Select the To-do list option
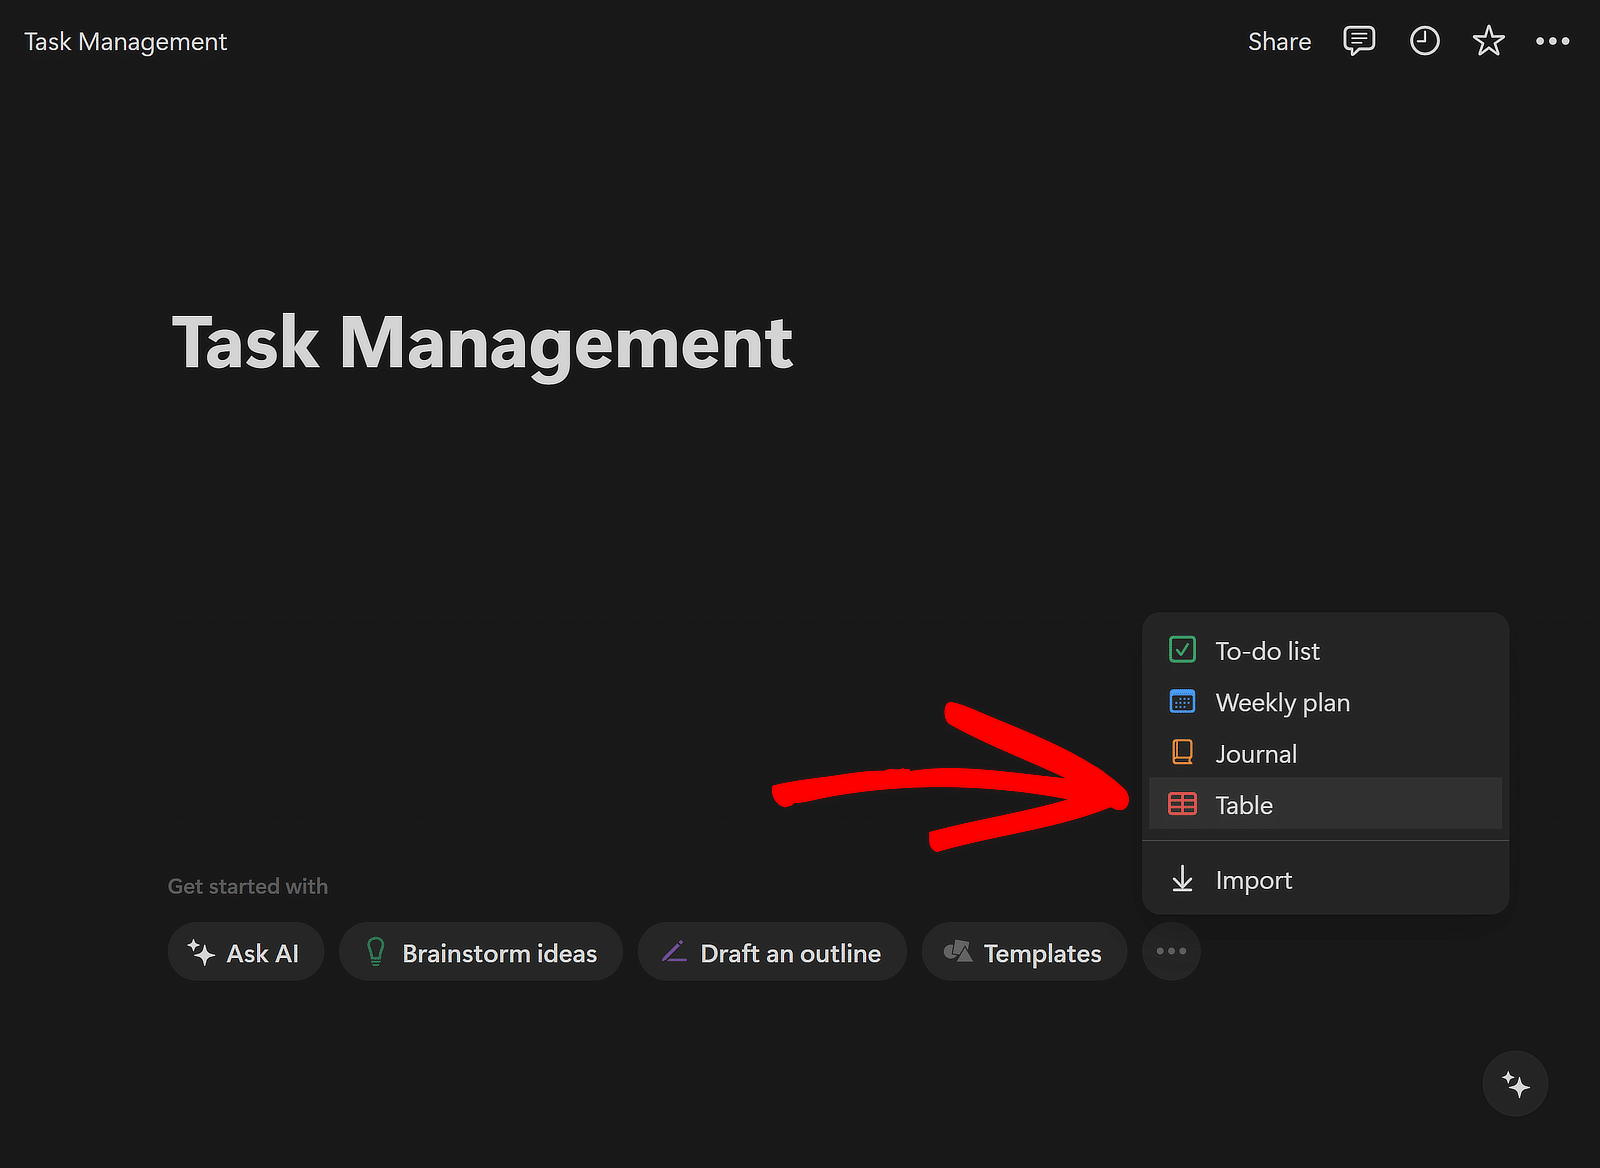Viewport: 1600px width, 1168px height. [x=1267, y=650]
